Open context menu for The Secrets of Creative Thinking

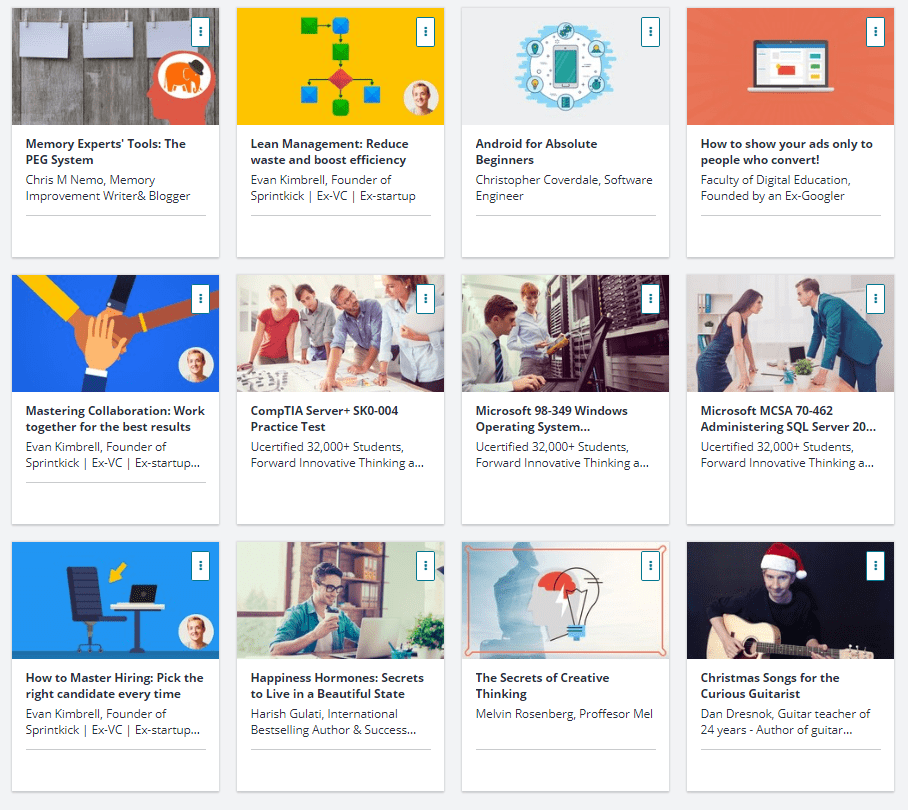[x=650, y=565]
